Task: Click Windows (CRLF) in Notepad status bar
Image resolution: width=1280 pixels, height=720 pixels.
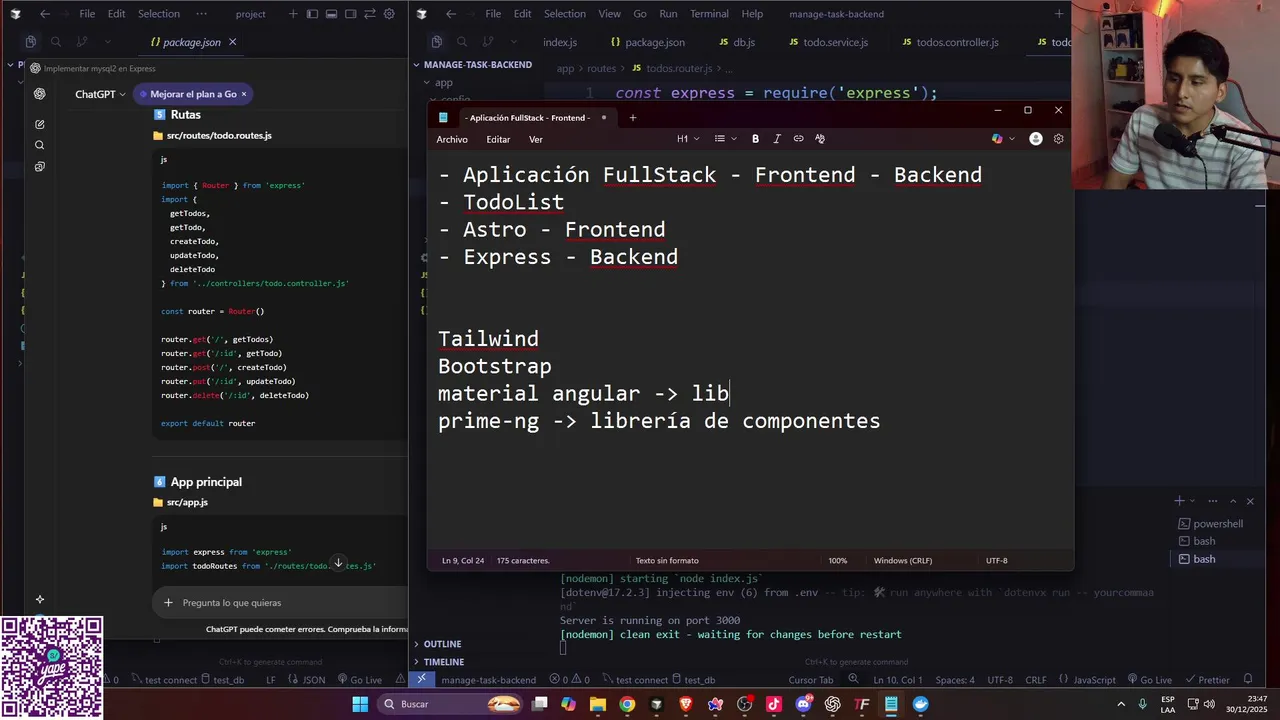Action: tap(903, 561)
